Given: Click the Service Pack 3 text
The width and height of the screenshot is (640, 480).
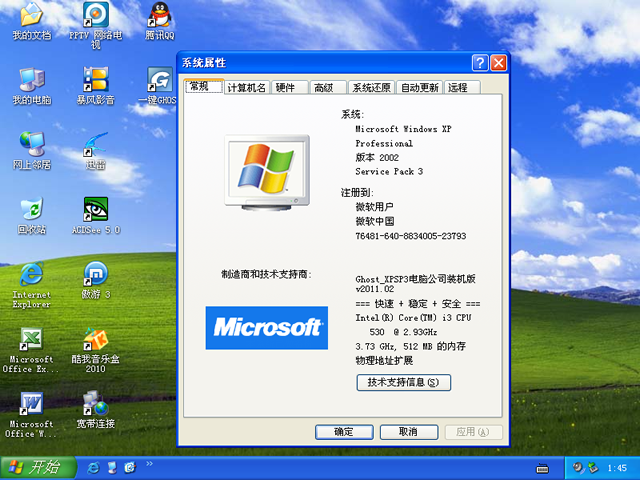Looking at the screenshot, I should (389, 171).
